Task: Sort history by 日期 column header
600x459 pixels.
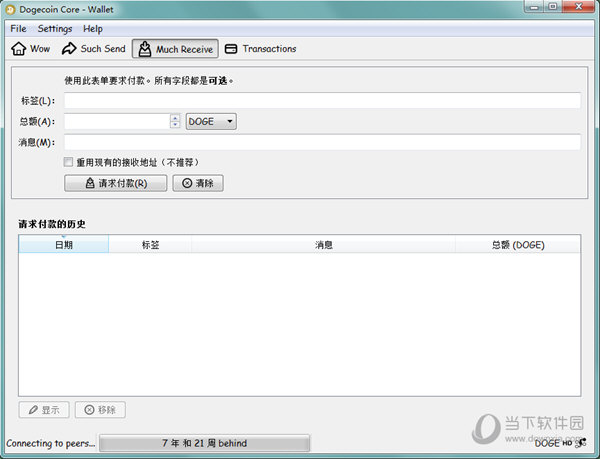Action: coord(64,244)
